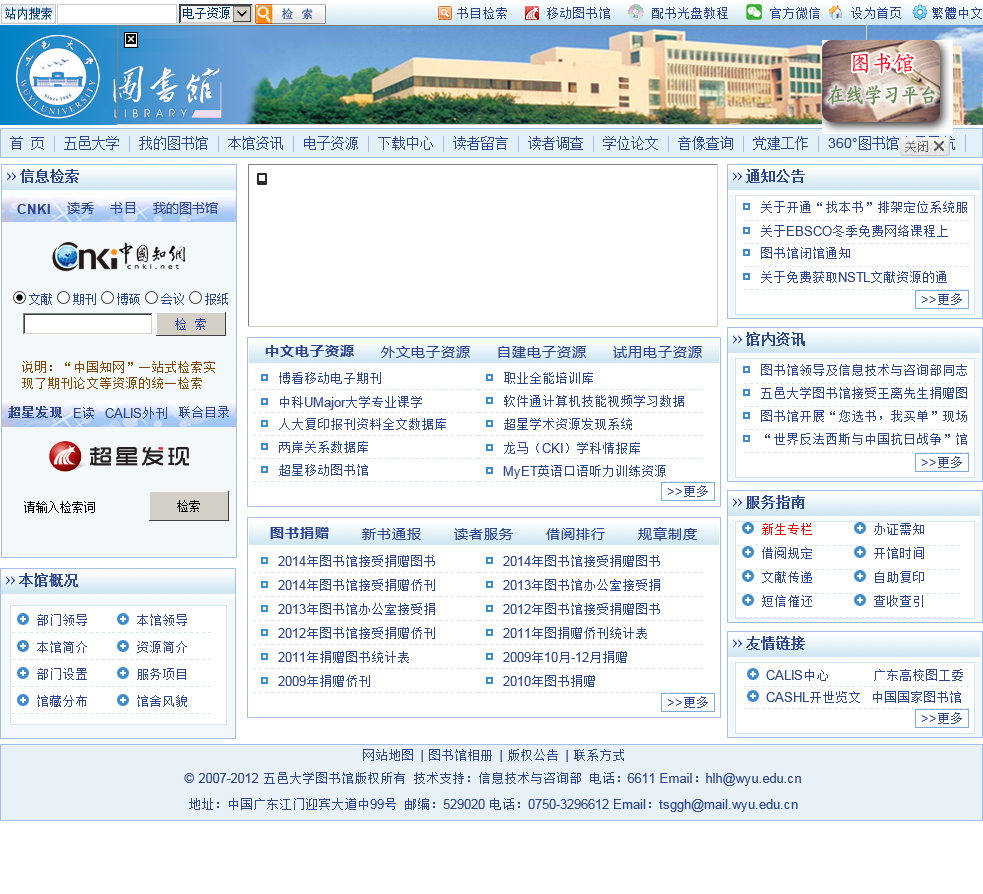The width and height of the screenshot is (983, 894).
Task: Click the orange magnifier search icon
Action: click(264, 13)
